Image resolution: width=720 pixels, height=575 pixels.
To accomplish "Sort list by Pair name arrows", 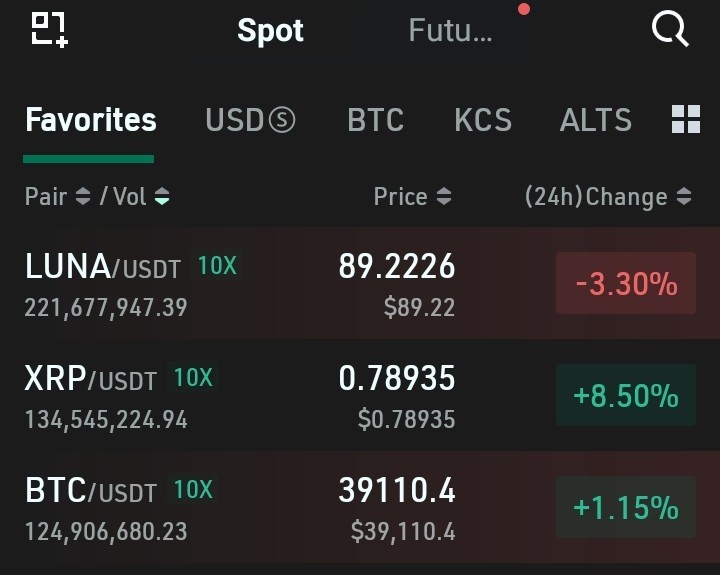I will coord(83,197).
